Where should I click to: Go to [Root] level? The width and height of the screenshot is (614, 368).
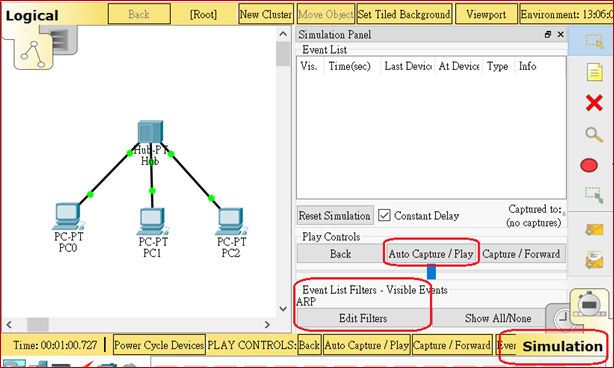(x=203, y=14)
